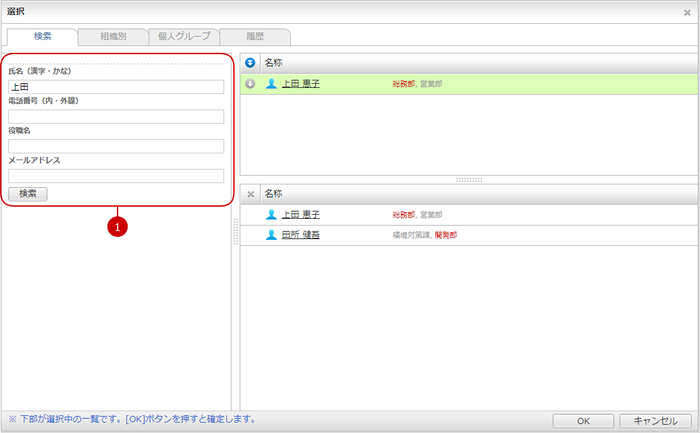The width and height of the screenshot is (700, 433).
Task: Click the 氏名 name input field
Action: pyautogui.click(x=116, y=87)
